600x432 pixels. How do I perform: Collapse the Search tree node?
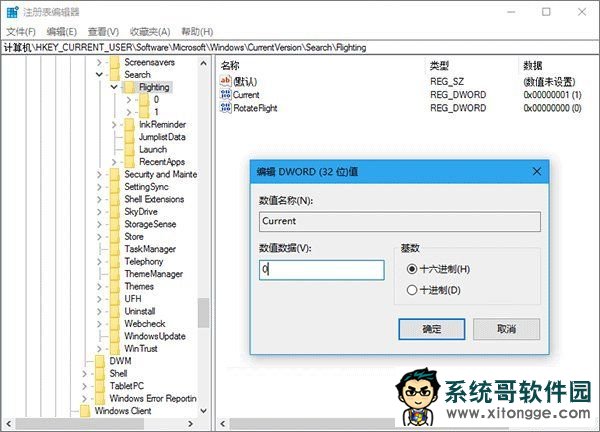[99, 75]
